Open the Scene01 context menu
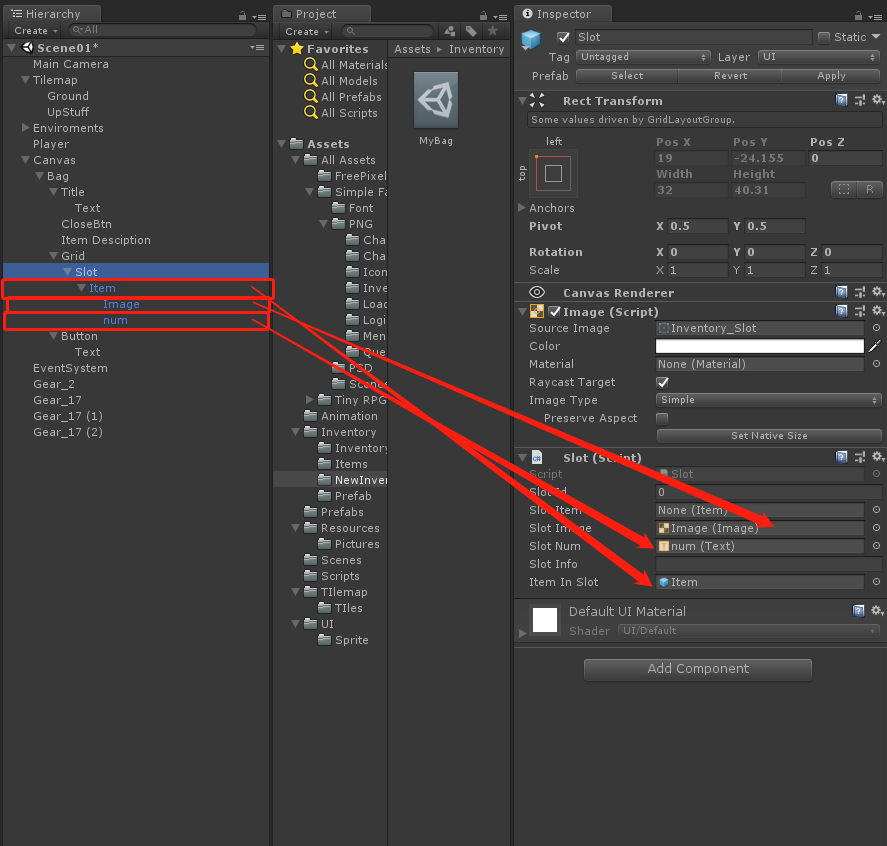887x846 pixels. click(x=258, y=48)
